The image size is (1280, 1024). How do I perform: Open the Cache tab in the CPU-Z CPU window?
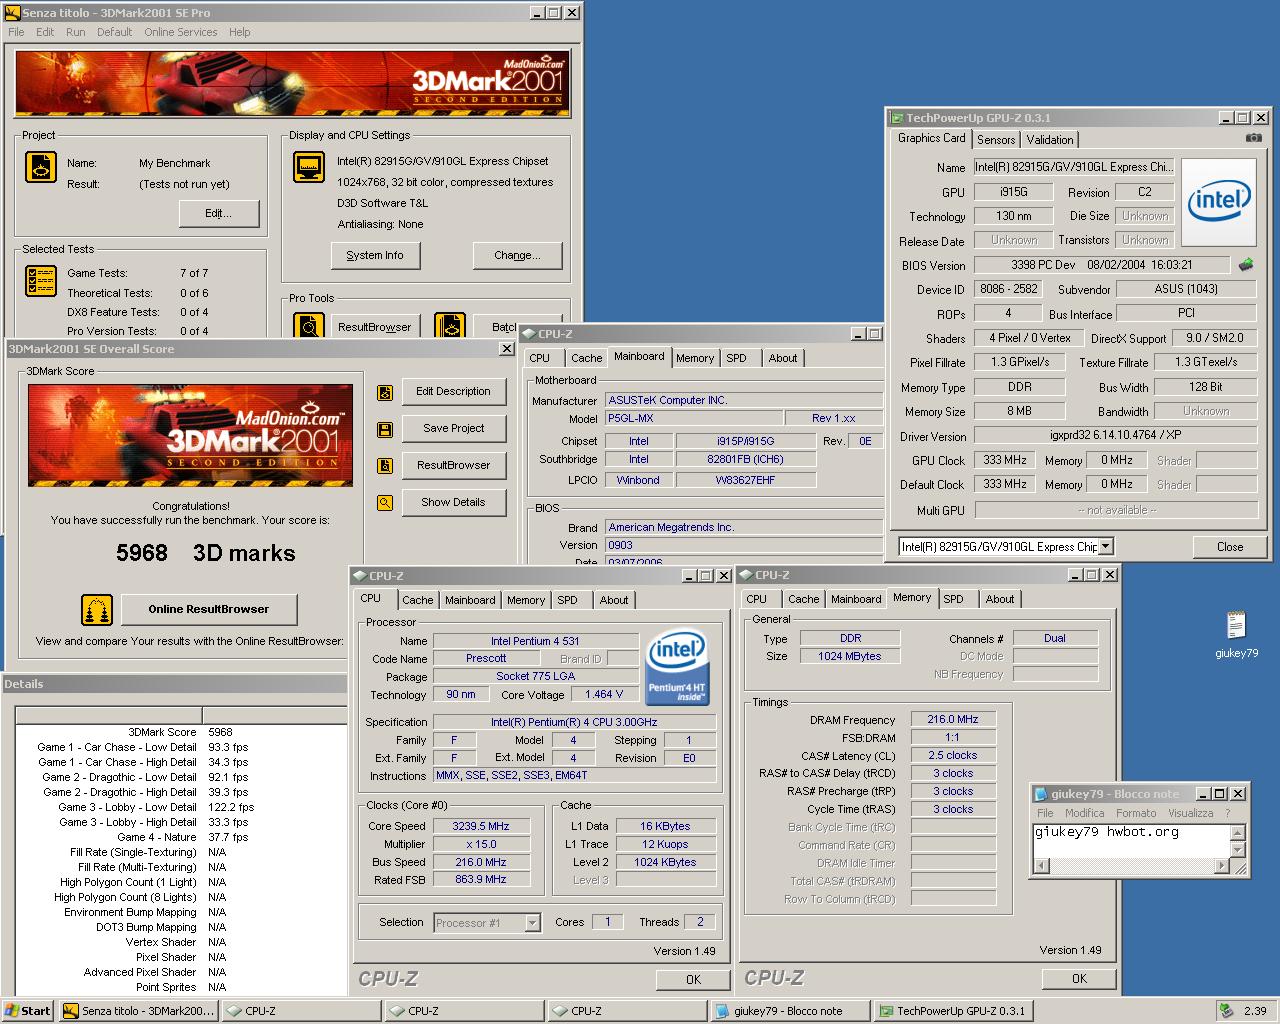418,600
